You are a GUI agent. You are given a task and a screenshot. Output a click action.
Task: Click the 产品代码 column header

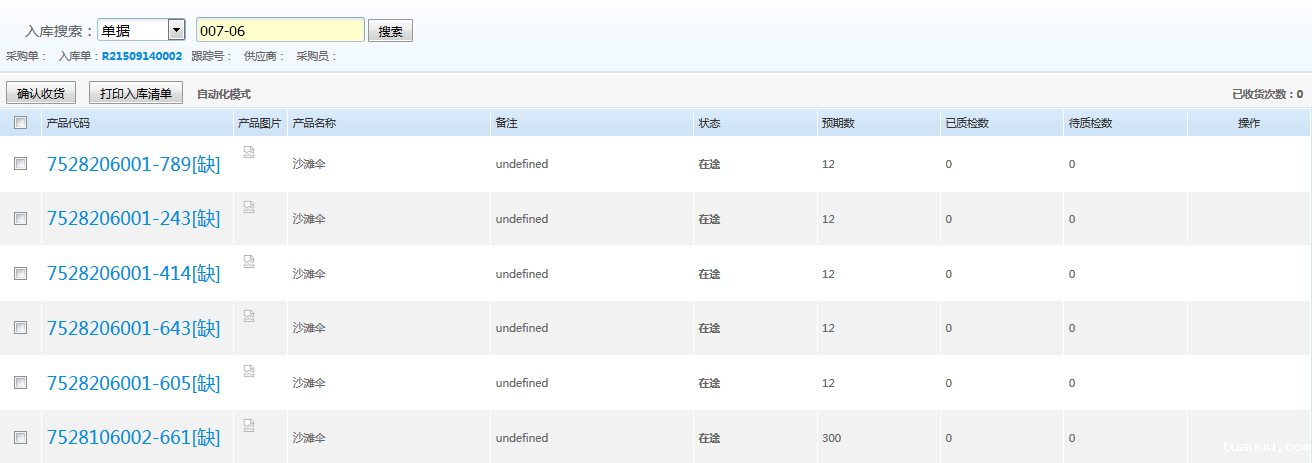point(68,123)
